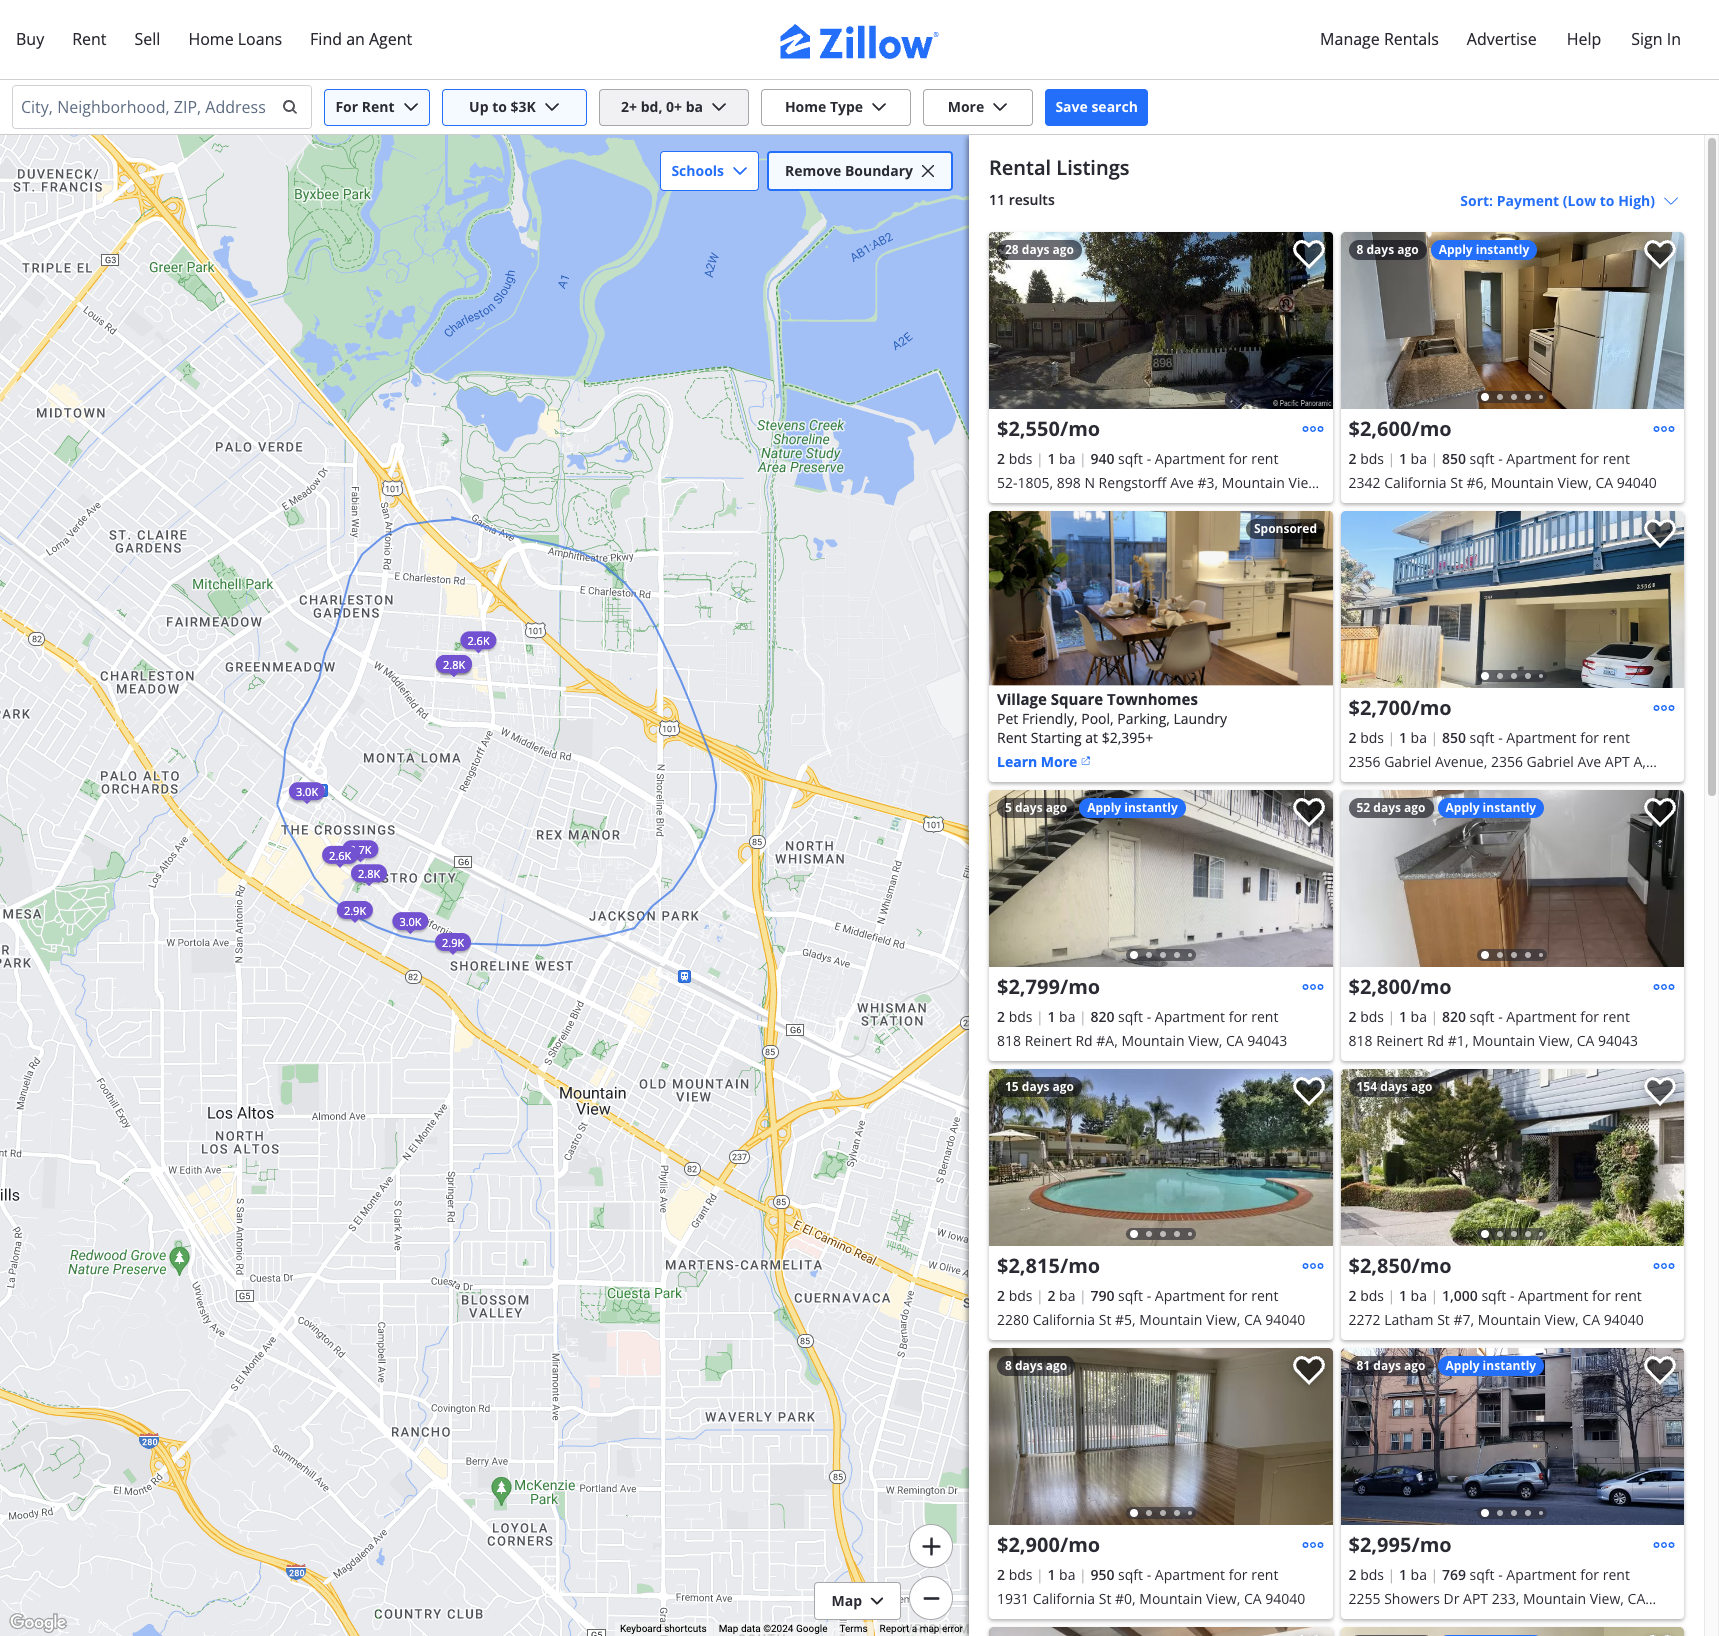Favorite the $2,815/mo California St listing

click(x=1309, y=1091)
